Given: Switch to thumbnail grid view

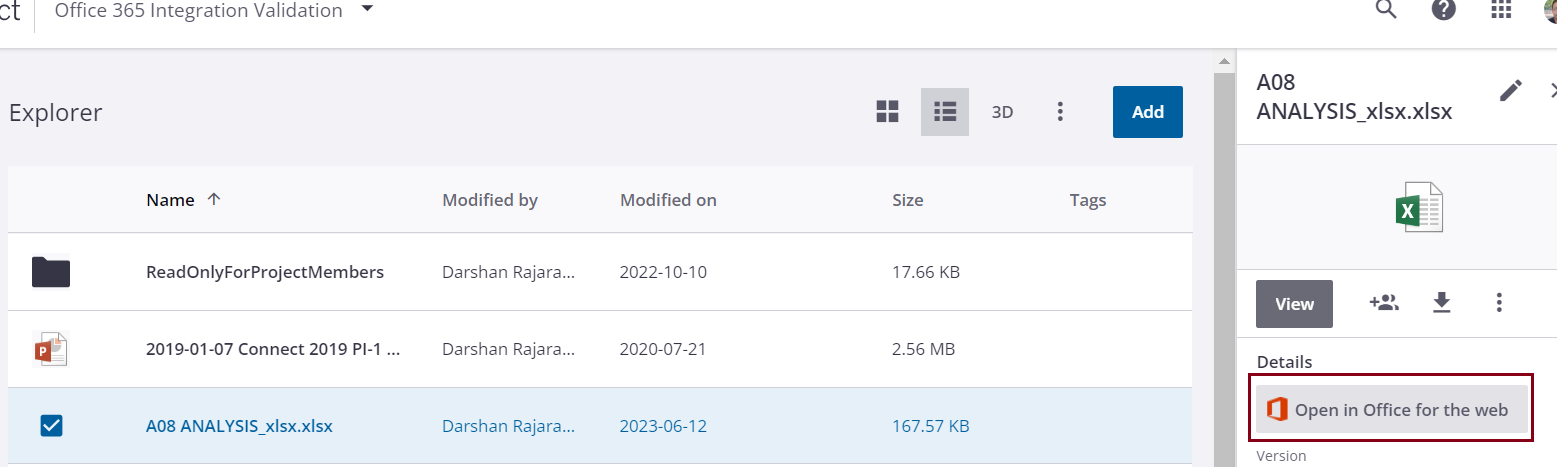Looking at the screenshot, I should click(x=887, y=112).
